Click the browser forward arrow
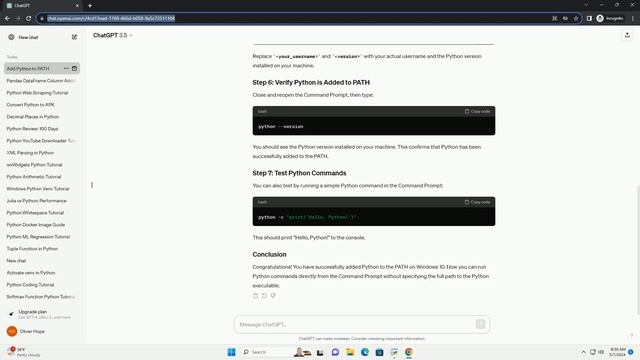 (18, 18)
